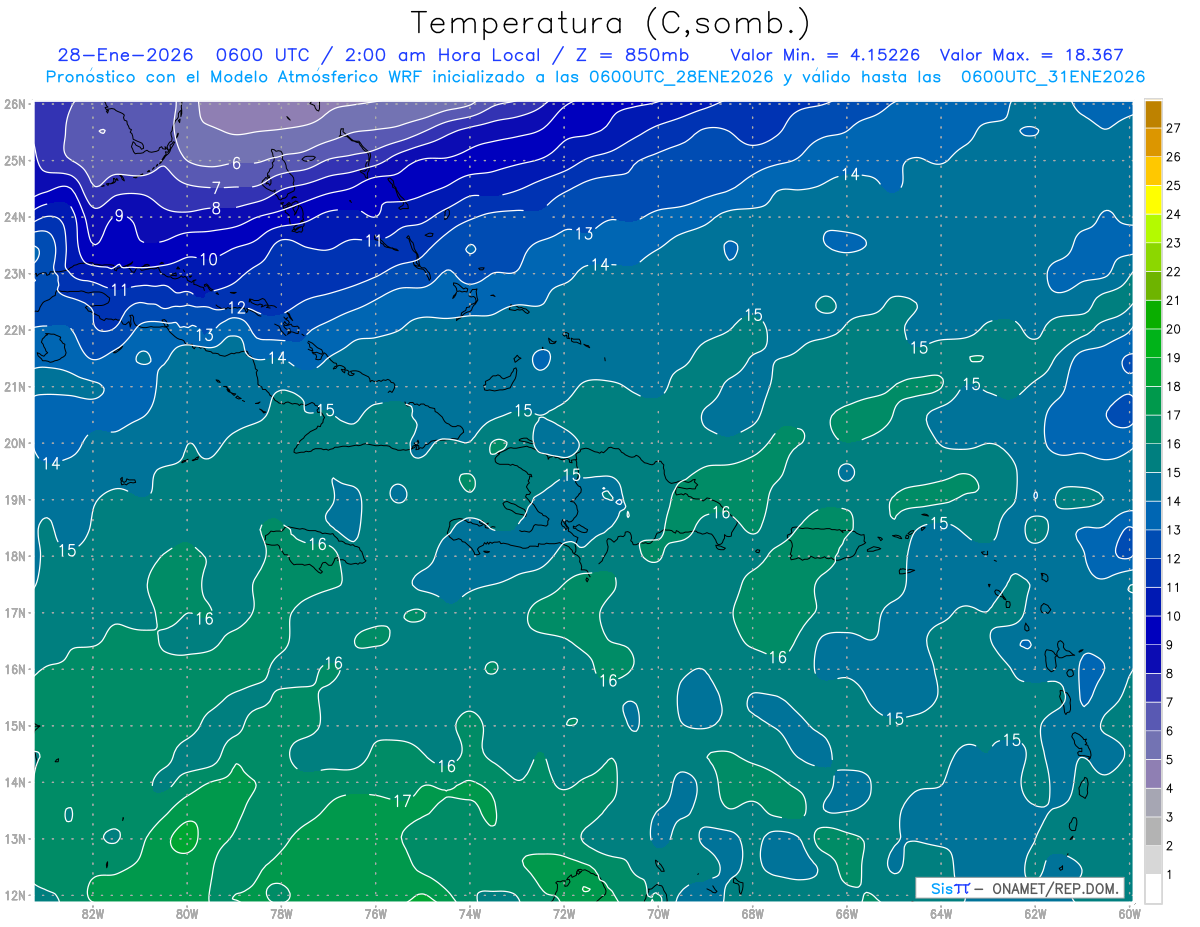
Task: Click the 14N latitude axis label
Action: click(x=14, y=782)
